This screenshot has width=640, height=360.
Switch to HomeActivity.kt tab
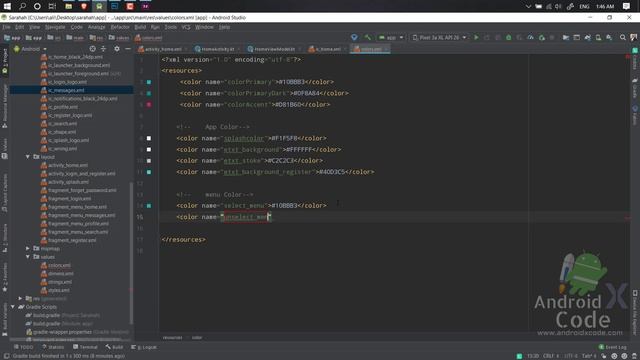coord(218,49)
